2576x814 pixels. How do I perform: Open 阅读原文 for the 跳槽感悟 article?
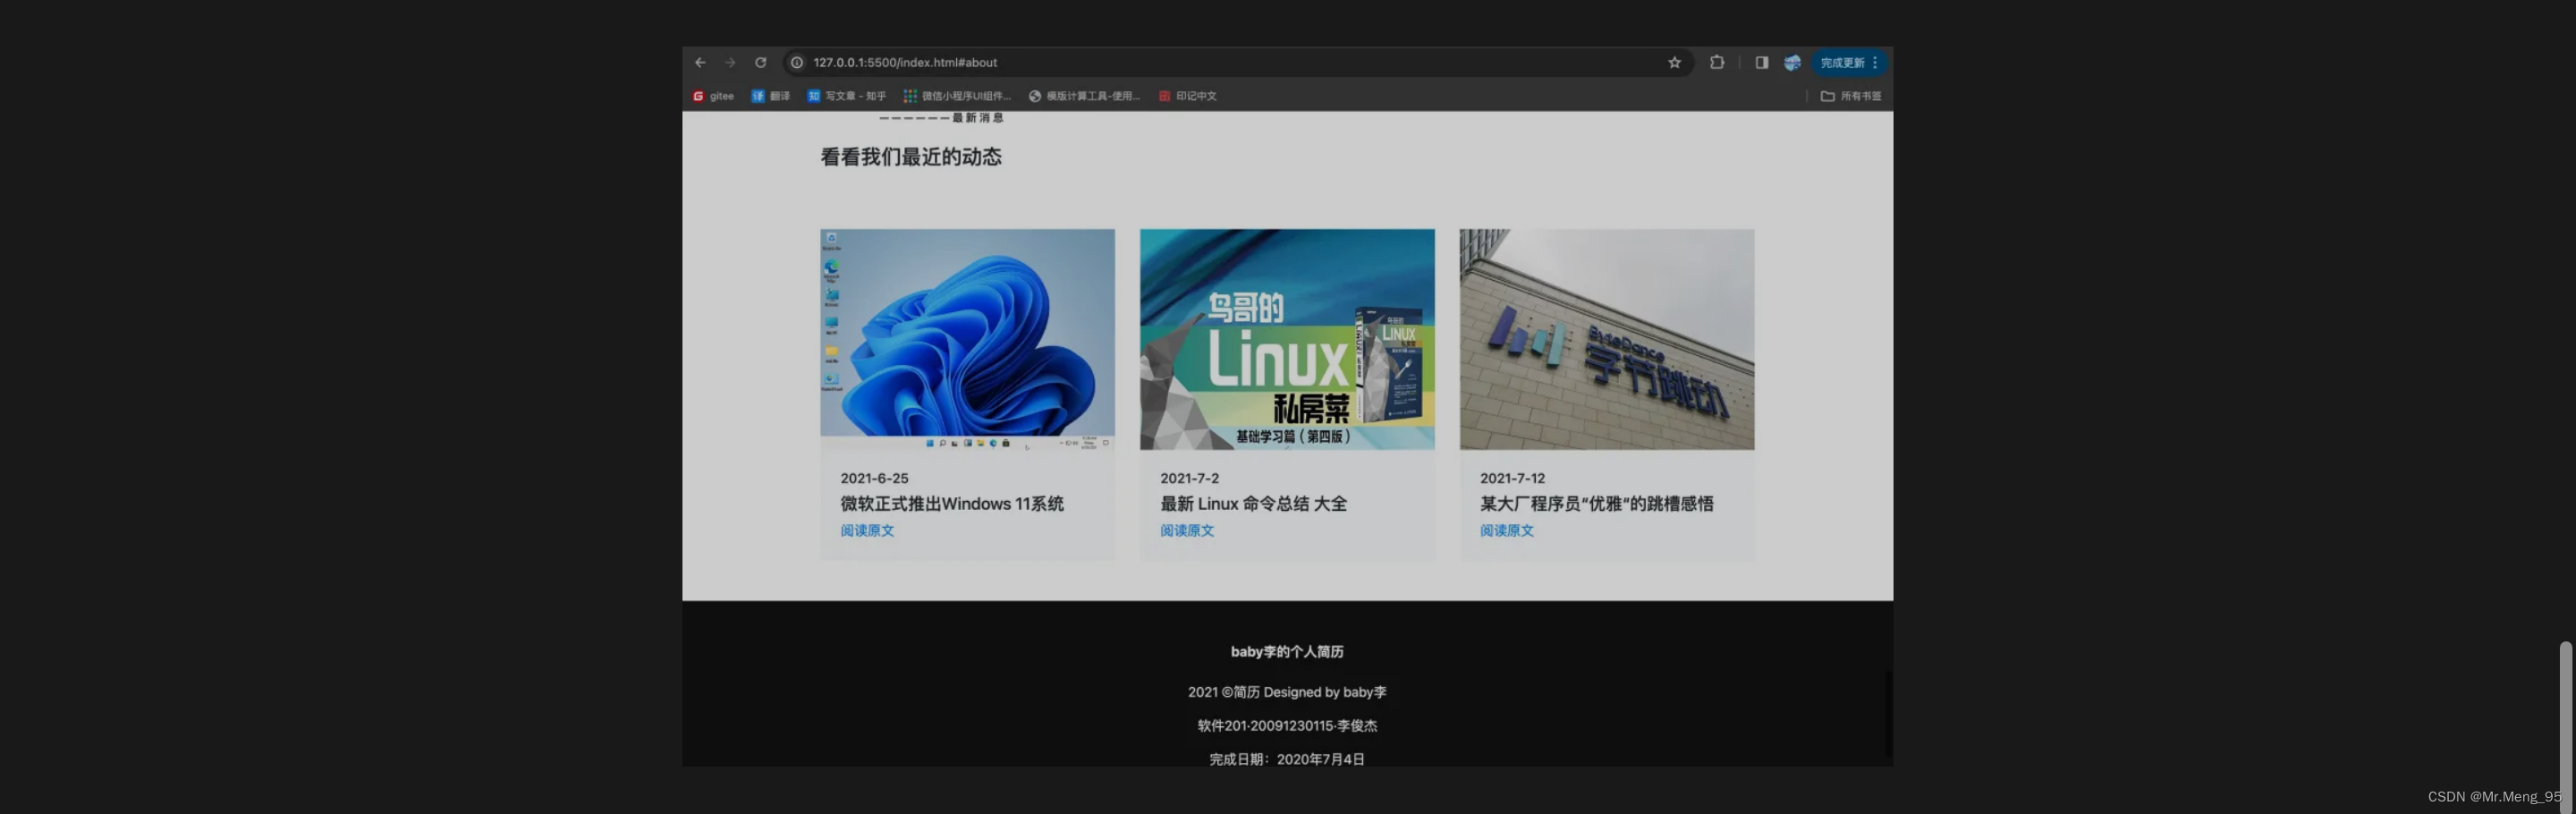coord(1507,531)
